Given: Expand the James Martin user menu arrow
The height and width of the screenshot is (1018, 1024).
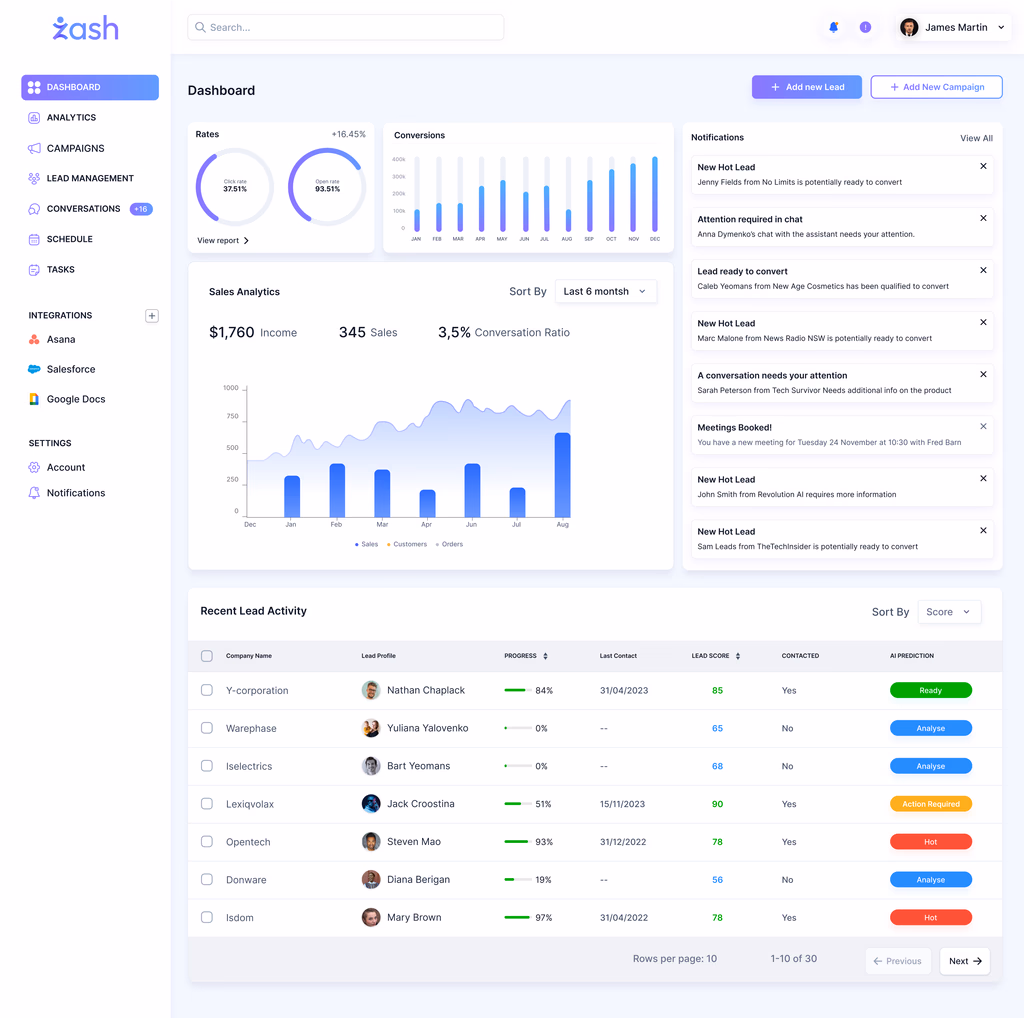Looking at the screenshot, I should pyautogui.click(x=1001, y=27).
